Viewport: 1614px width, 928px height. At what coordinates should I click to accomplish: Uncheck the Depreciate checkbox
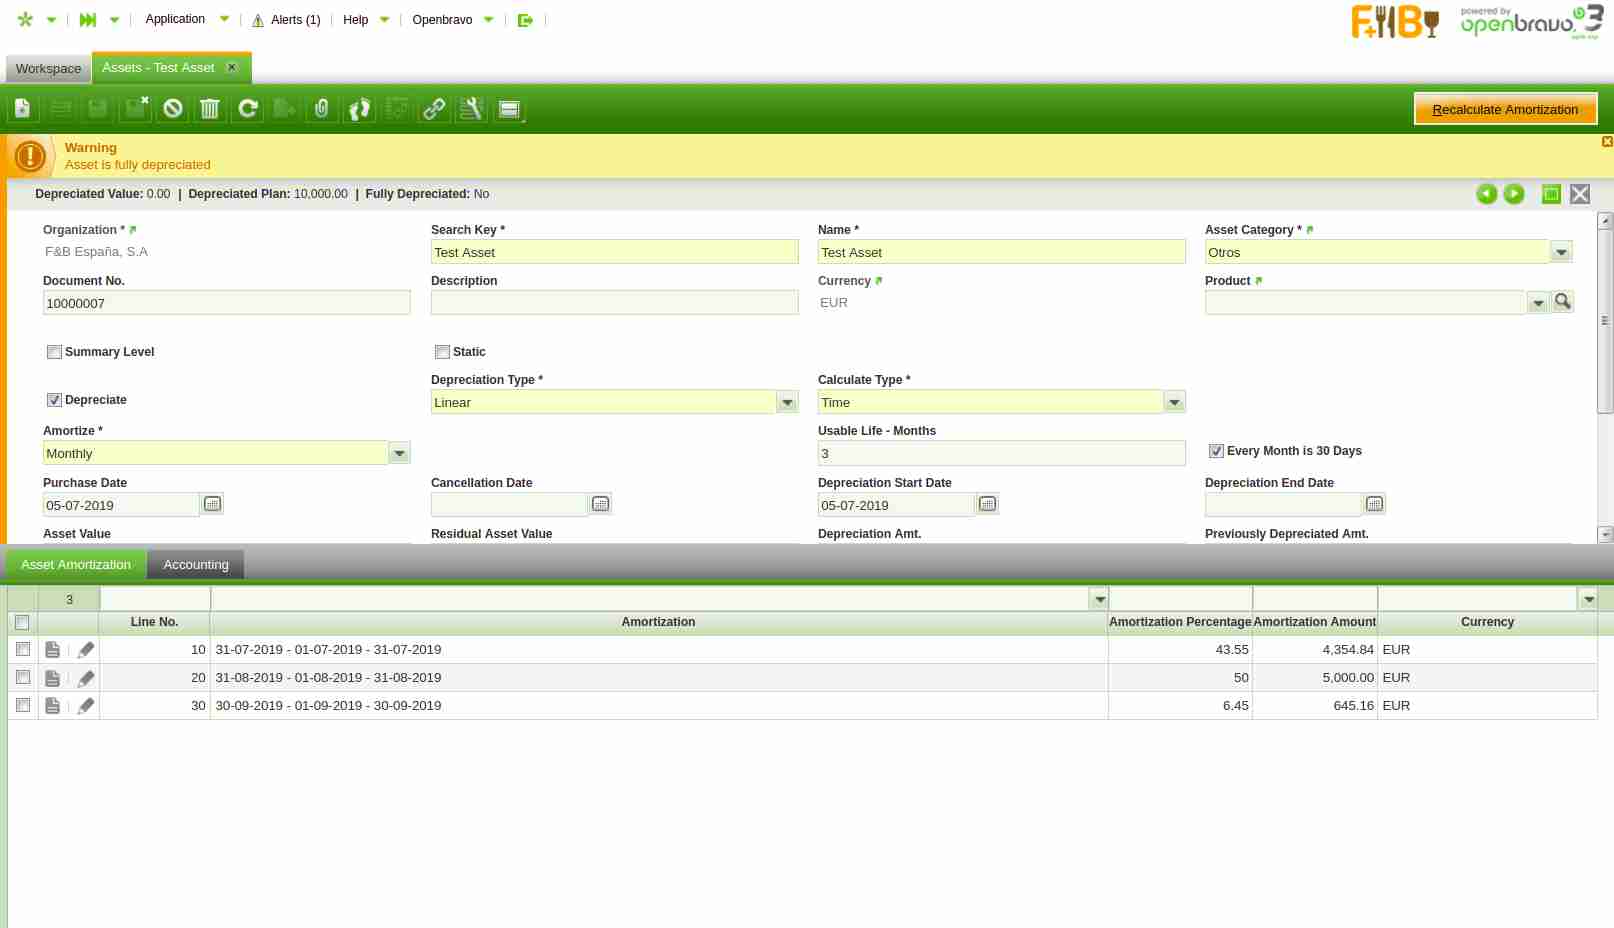coord(55,400)
